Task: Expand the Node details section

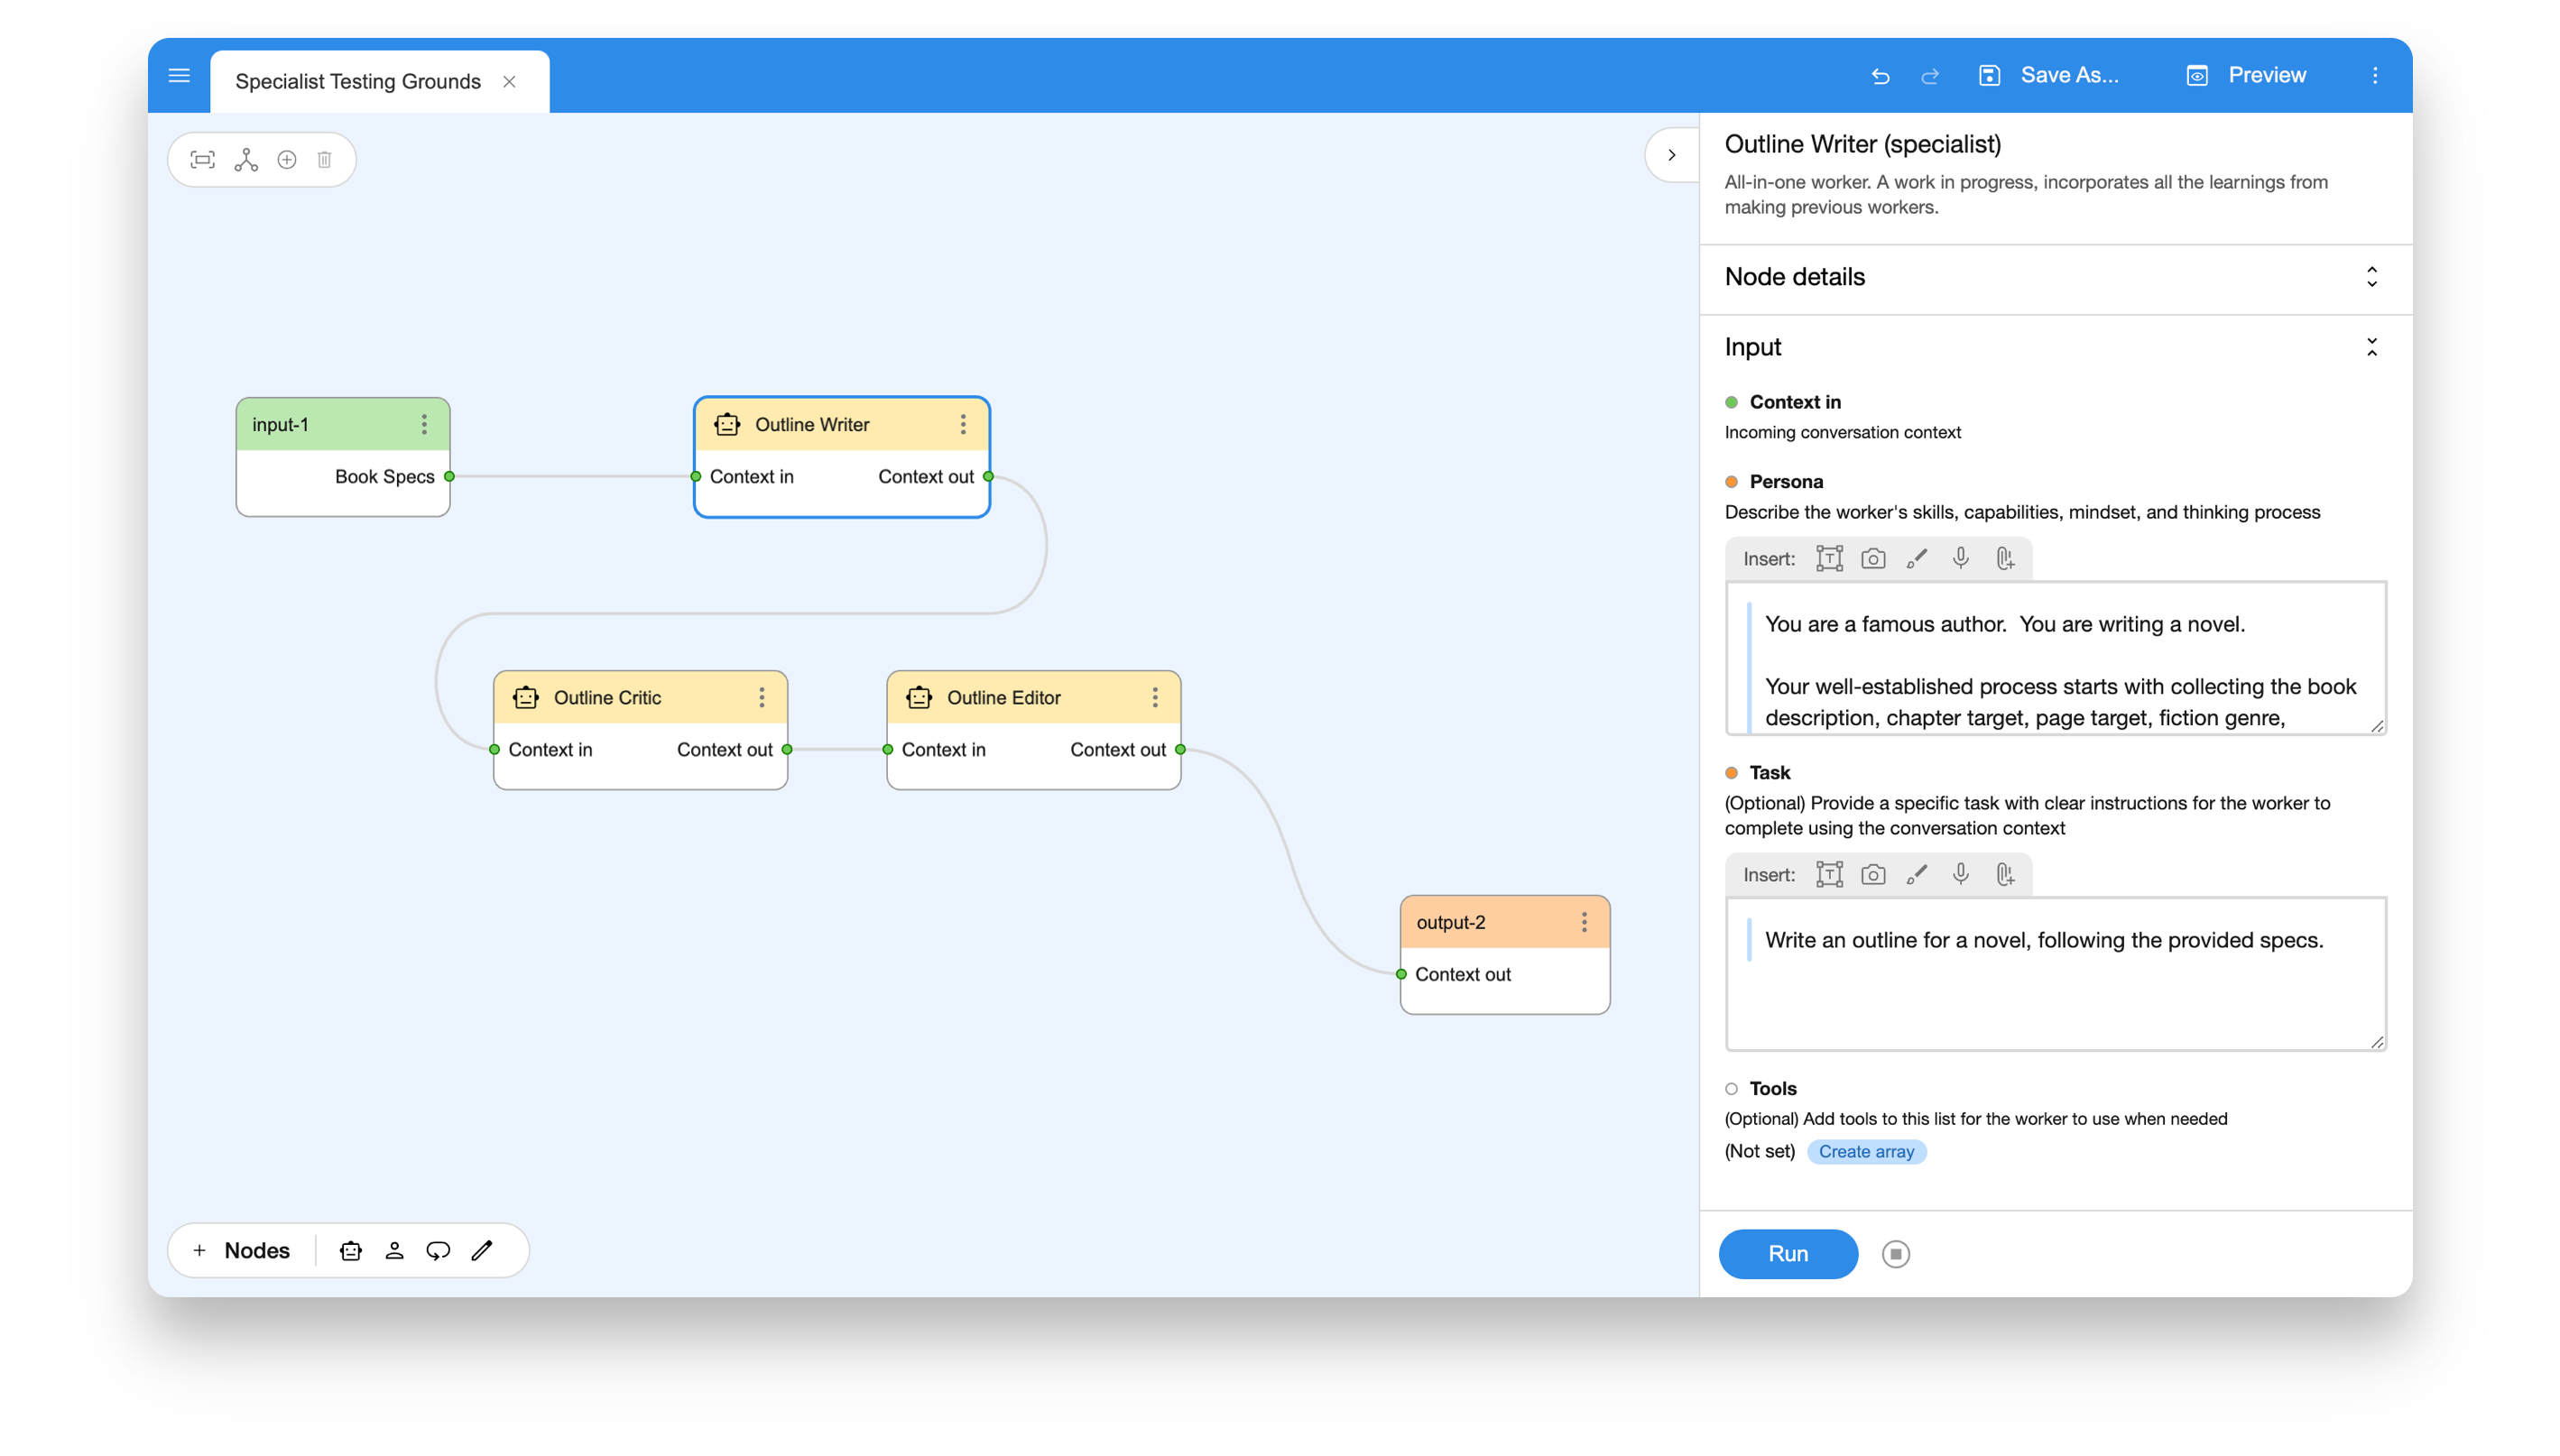Action: click(2371, 277)
